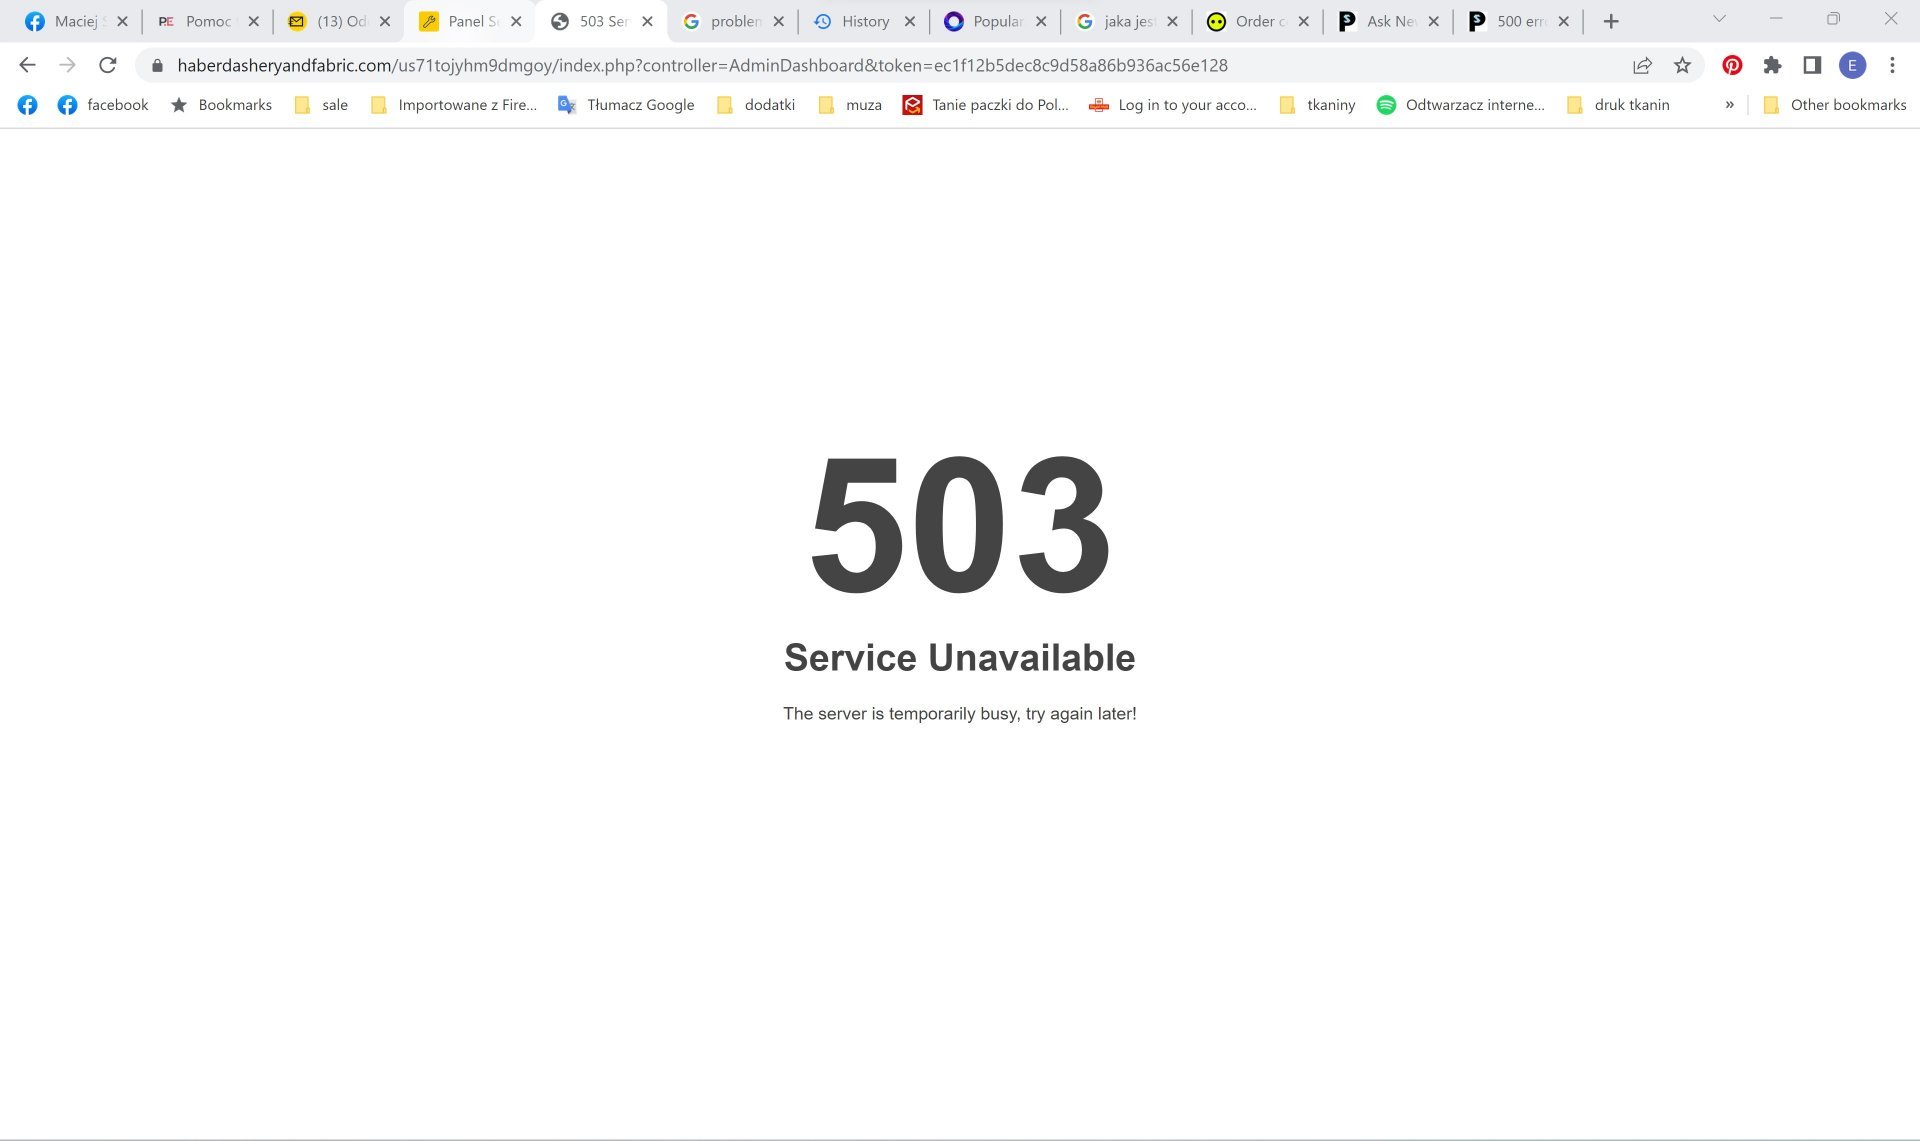Image resolution: width=1920 pixels, height=1141 pixels.
Task: Open the Other bookmarks folder
Action: (x=1834, y=105)
